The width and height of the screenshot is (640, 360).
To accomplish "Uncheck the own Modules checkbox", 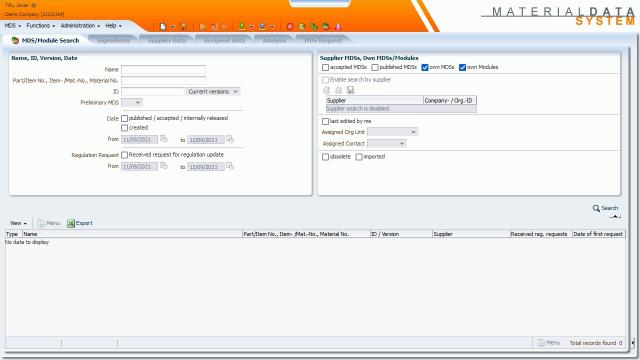I will pyautogui.click(x=462, y=67).
